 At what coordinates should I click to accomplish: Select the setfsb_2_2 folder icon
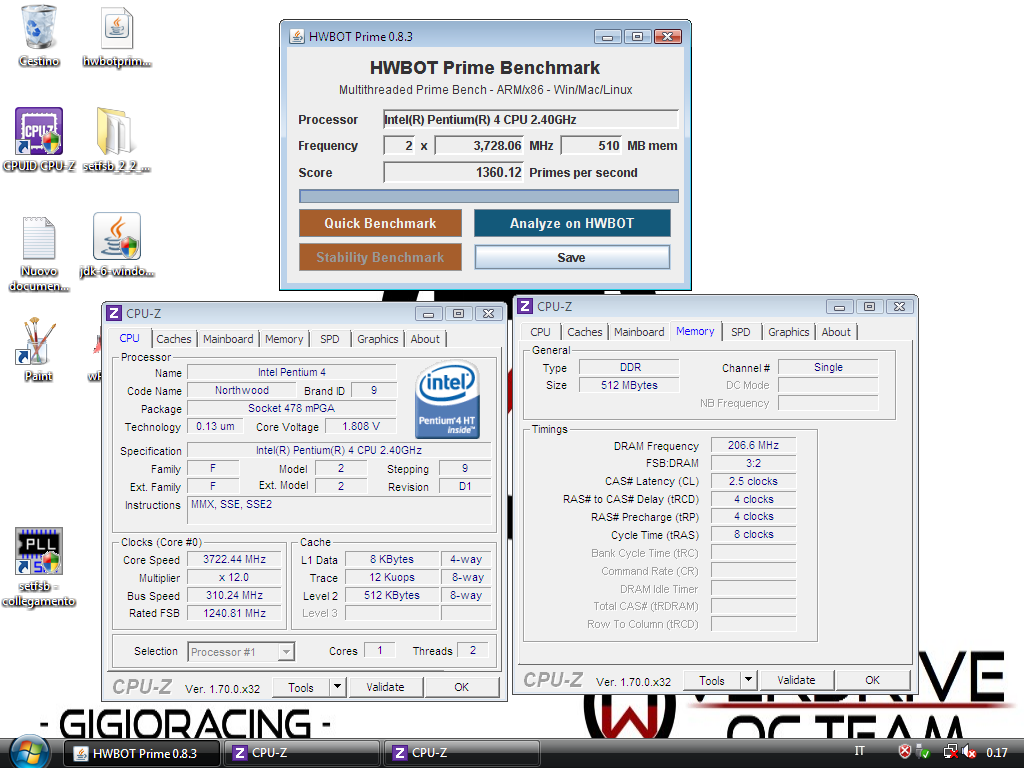[x=116, y=140]
